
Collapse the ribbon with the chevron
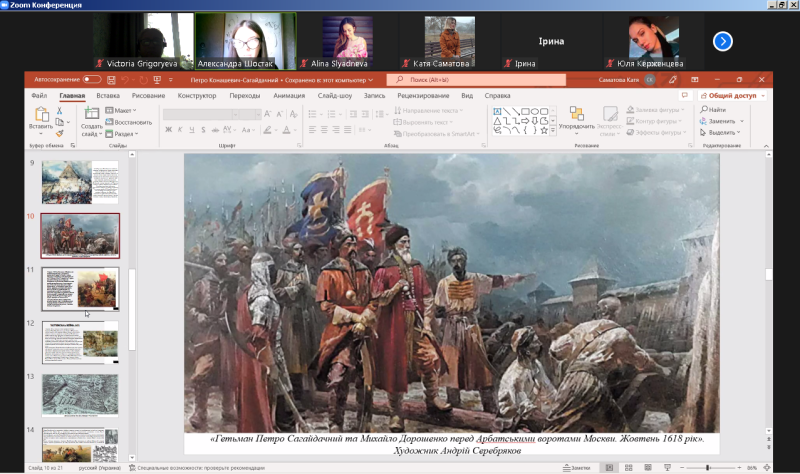(x=766, y=146)
